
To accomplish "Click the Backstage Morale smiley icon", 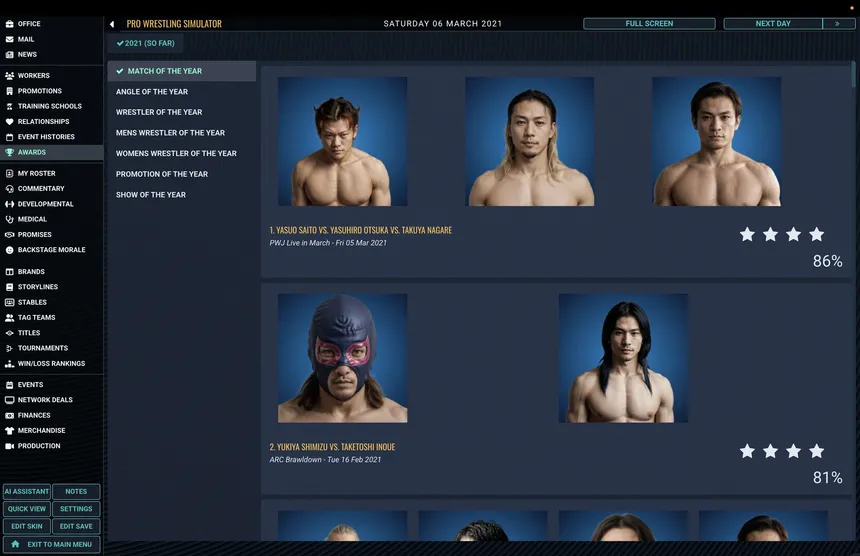I will click(9, 250).
